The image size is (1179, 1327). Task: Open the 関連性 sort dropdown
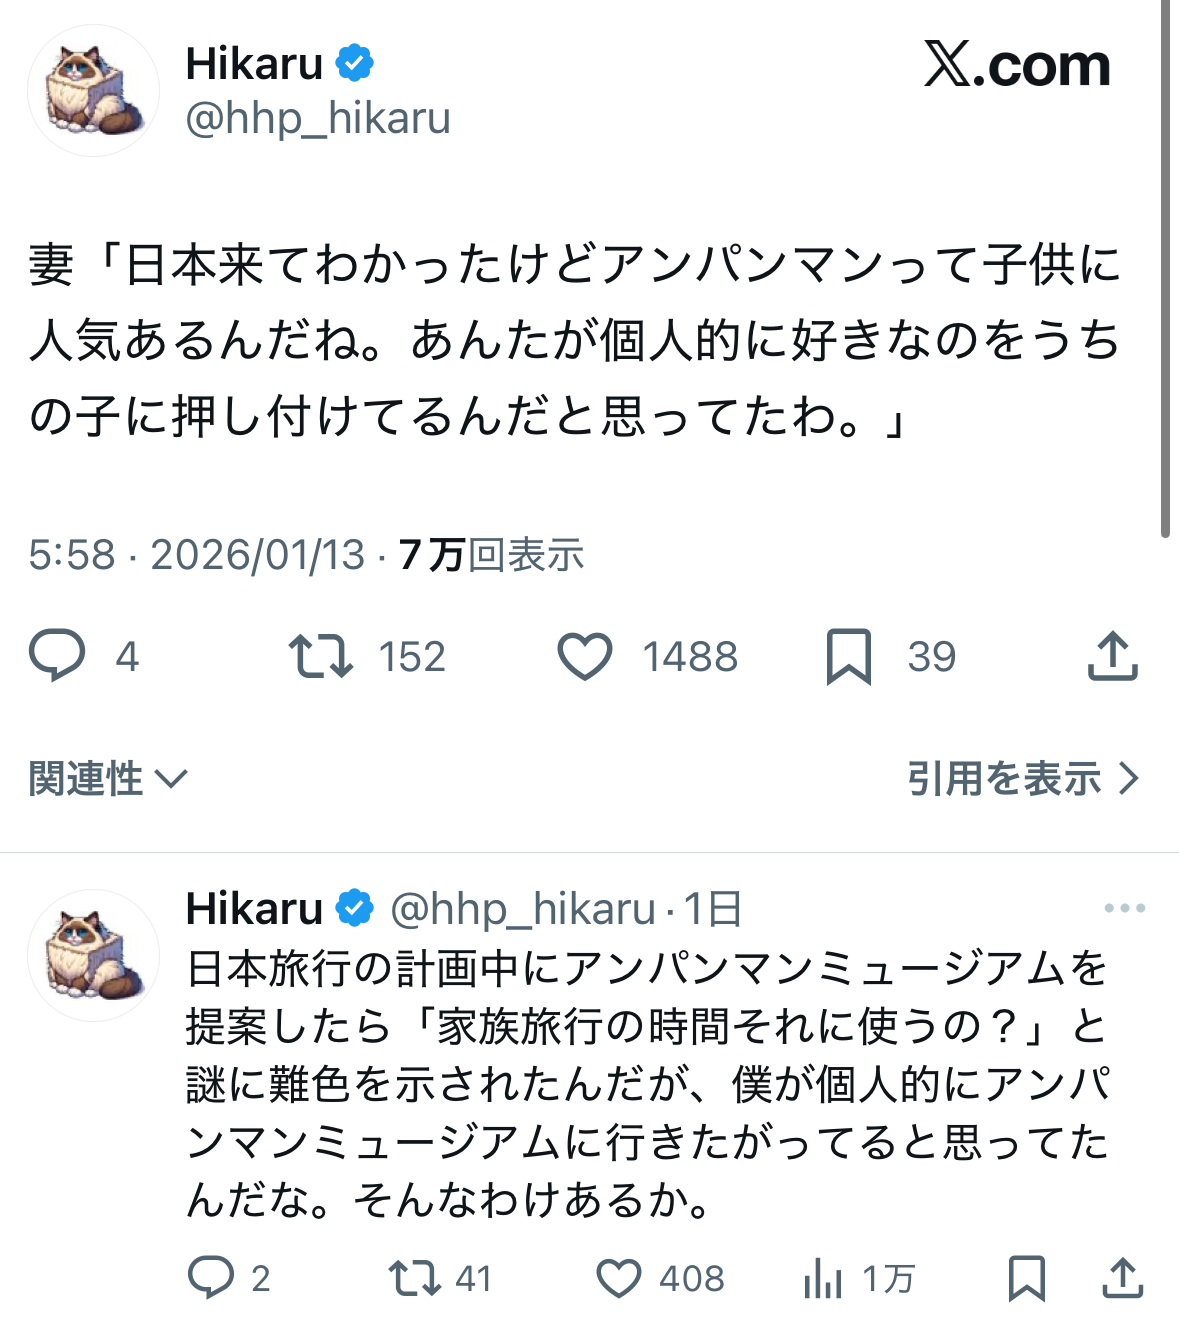tap(108, 779)
